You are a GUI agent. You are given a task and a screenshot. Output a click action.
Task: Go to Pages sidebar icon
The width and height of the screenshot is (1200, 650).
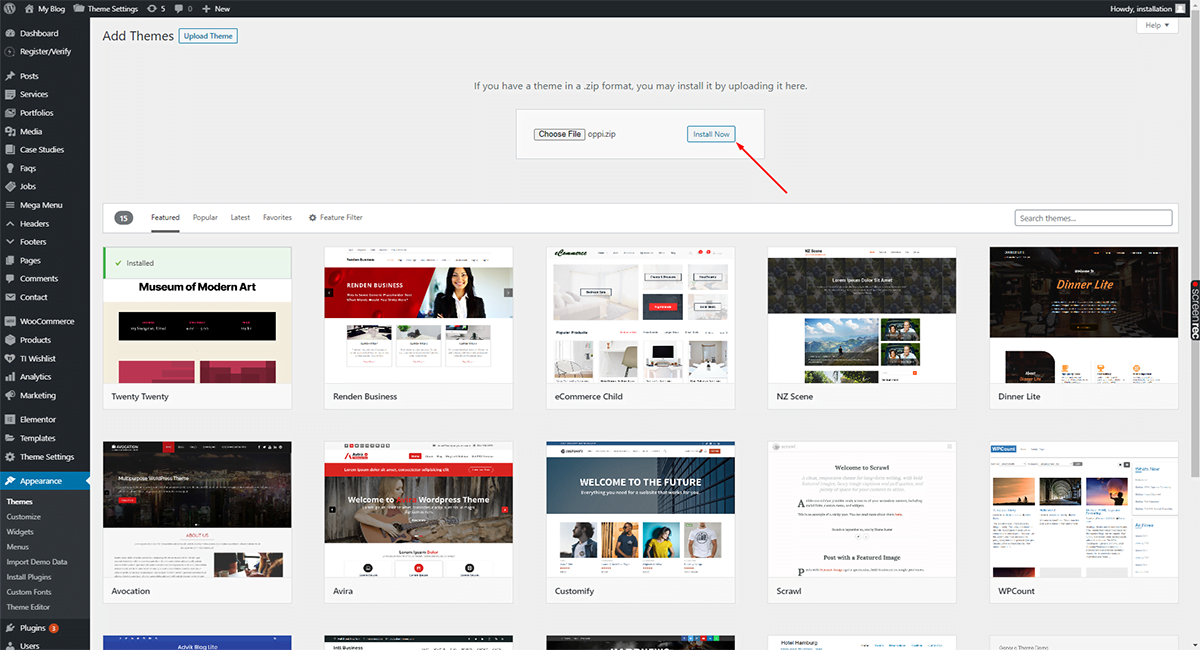click(10, 260)
